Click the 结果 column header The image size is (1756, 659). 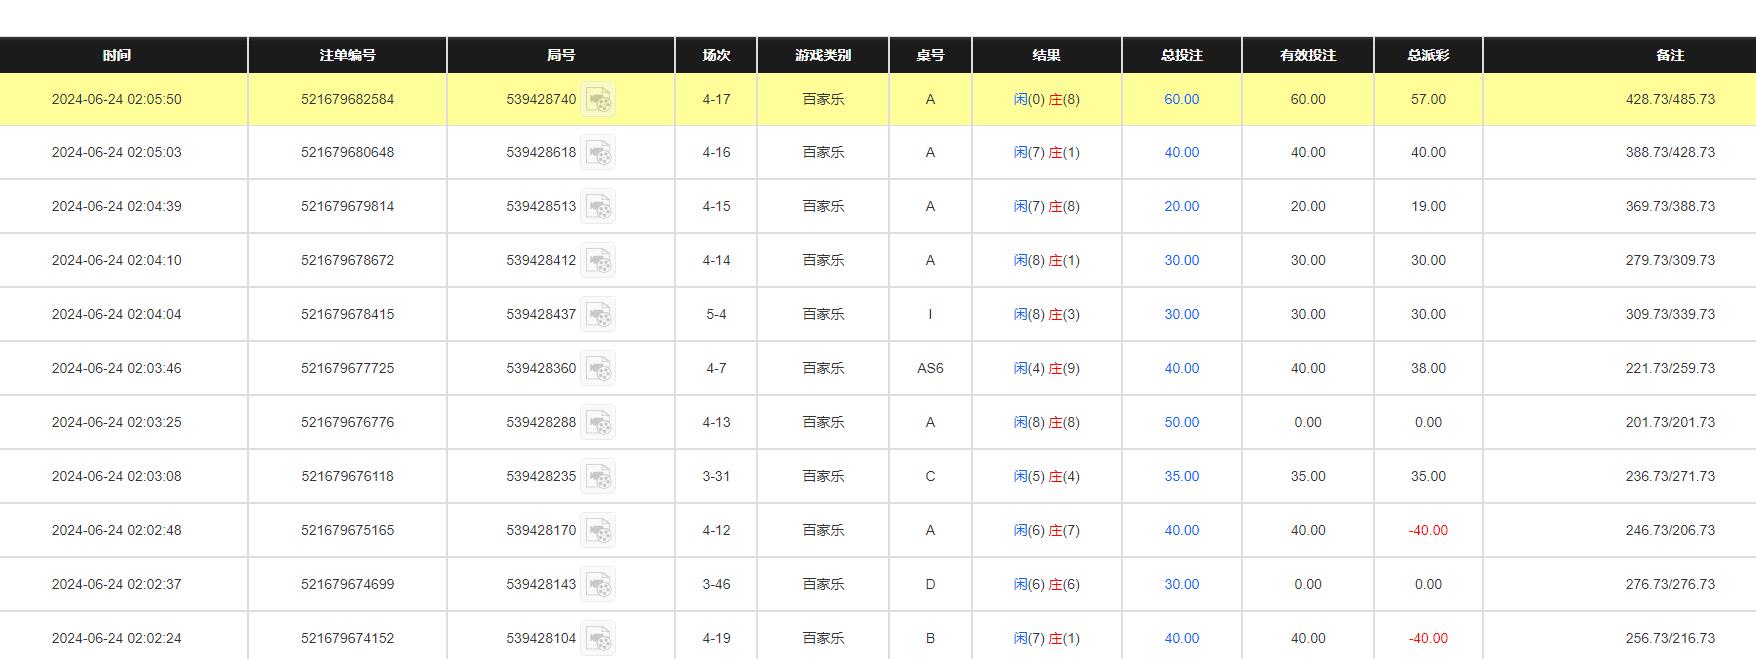coord(1046,55)
